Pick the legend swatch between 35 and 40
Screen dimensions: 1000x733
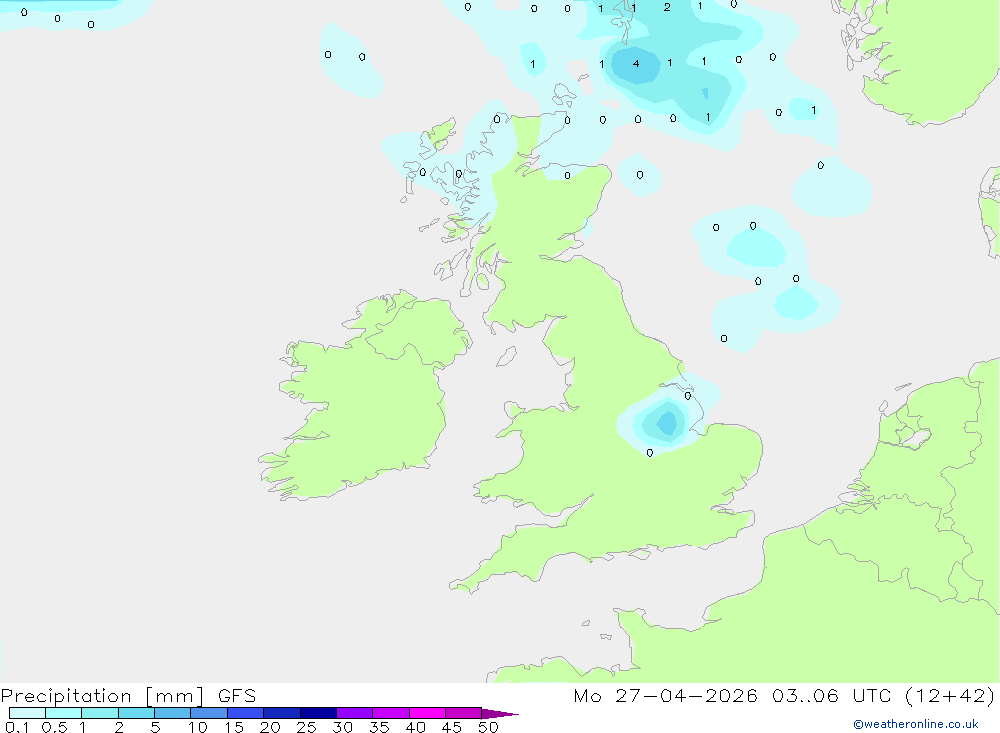tap(391, 713)
